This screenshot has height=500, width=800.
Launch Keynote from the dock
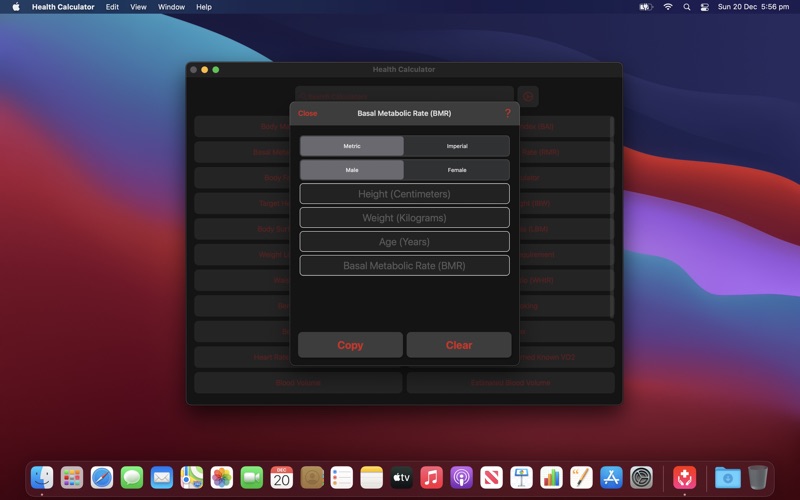(x=521, y=478)
